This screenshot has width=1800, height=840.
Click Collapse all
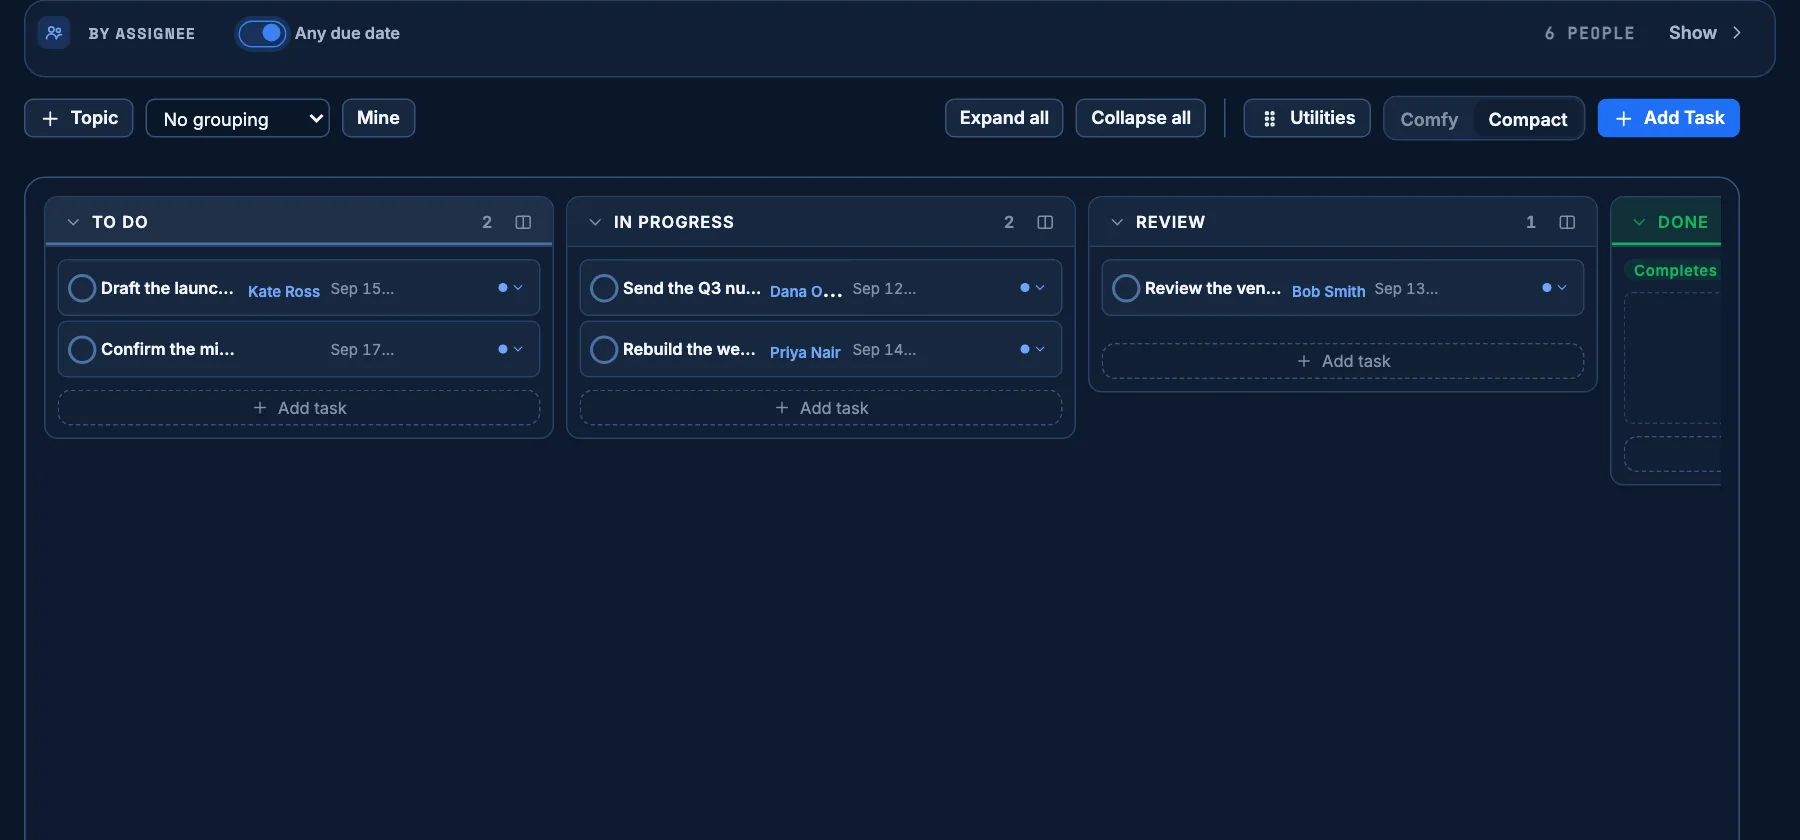(1141, 118)
